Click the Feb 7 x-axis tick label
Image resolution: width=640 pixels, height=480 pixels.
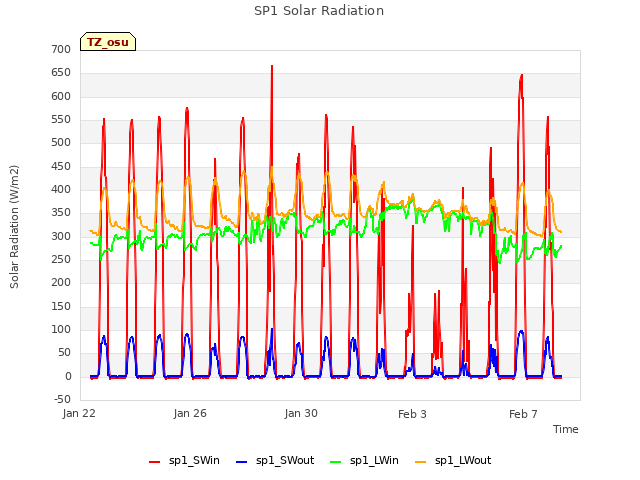[523, 414]
